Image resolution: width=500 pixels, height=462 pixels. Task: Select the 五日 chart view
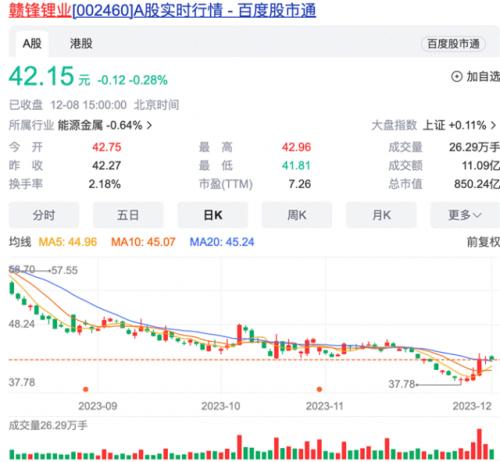pos(128,215)
